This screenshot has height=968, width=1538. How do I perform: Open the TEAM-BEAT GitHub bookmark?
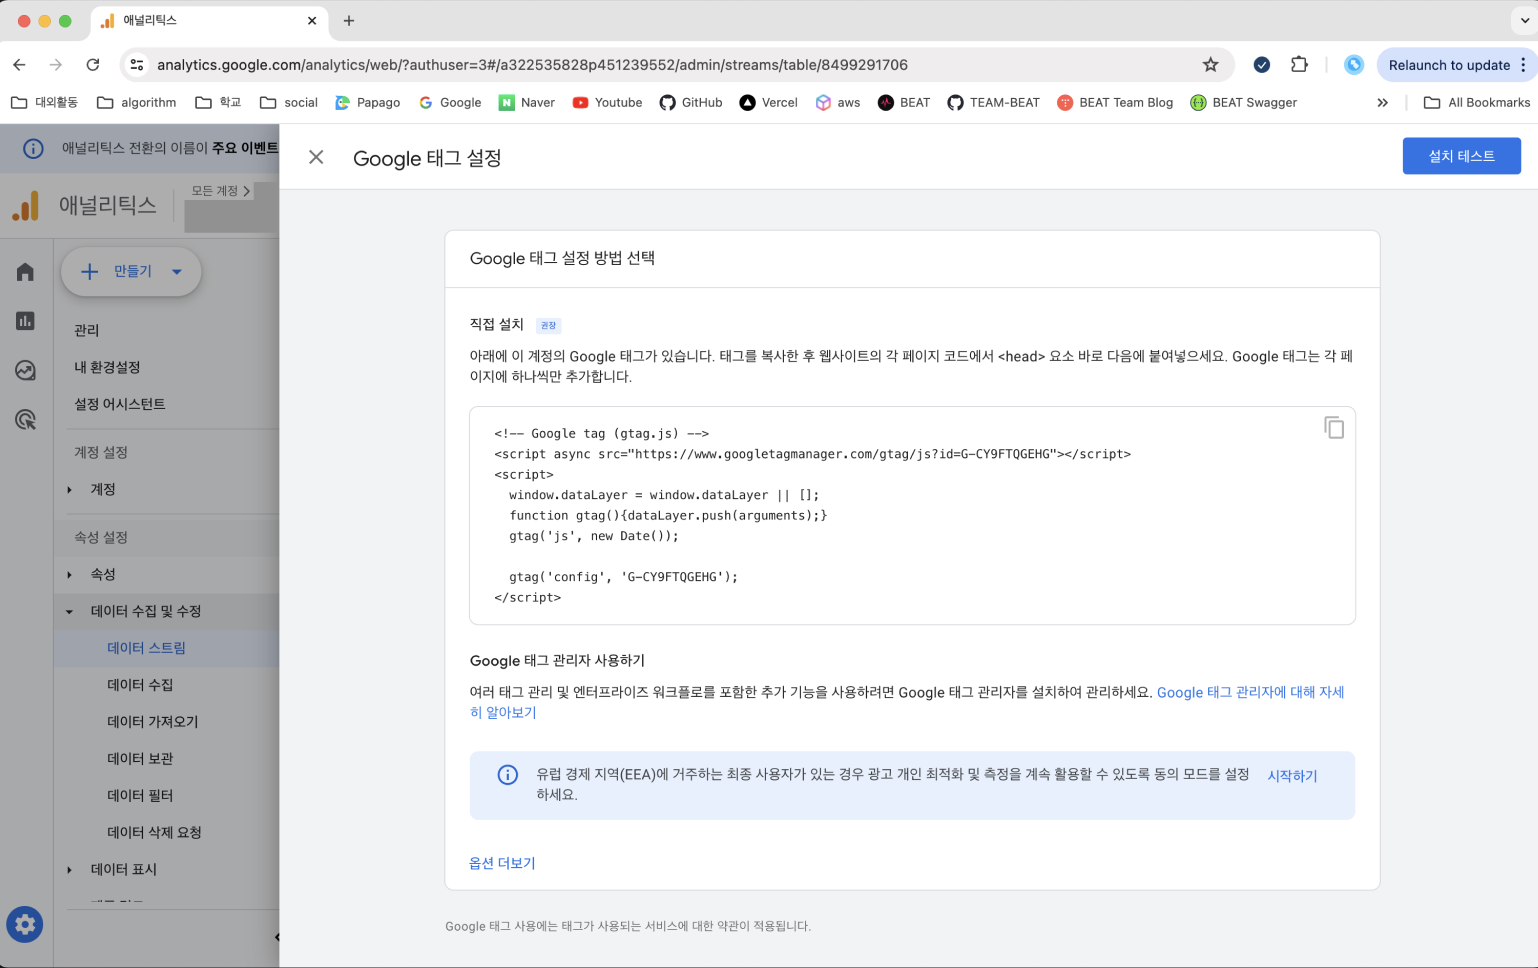(993, 102)
